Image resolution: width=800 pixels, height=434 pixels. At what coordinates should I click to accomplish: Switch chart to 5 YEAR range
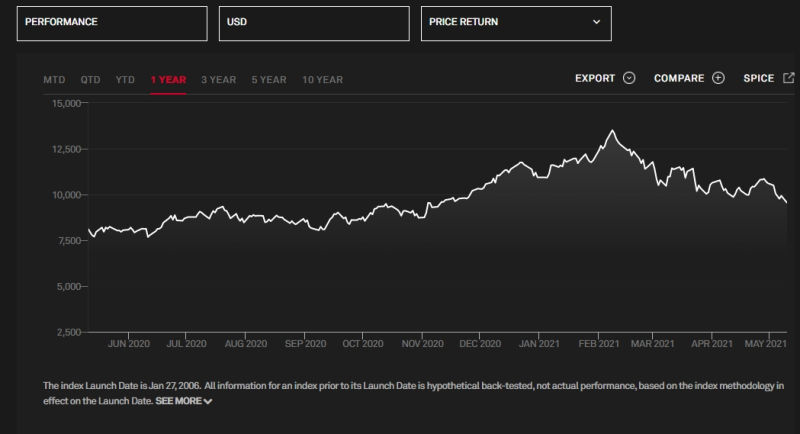click(x=269, y=80)
